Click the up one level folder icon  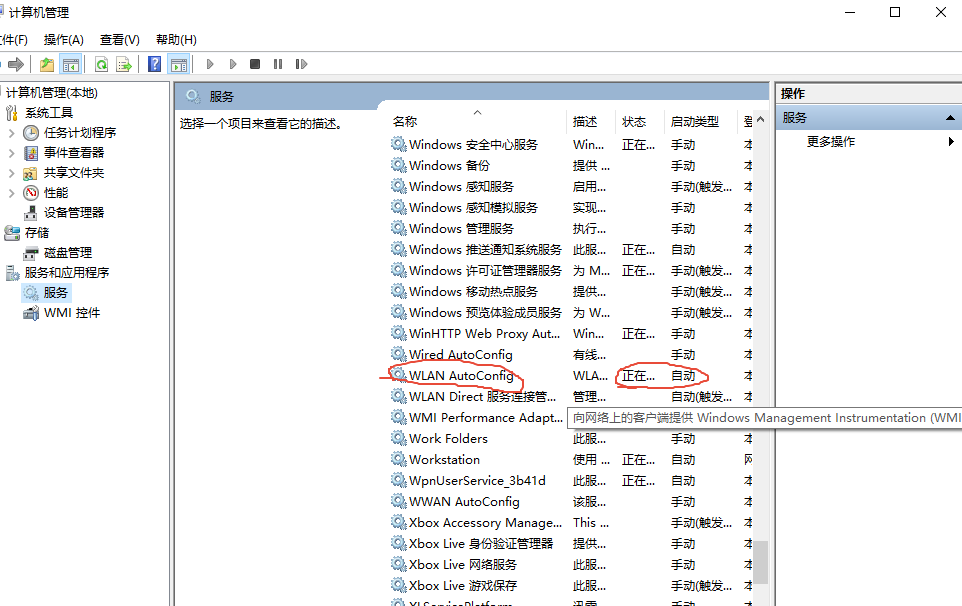[47, 64]
